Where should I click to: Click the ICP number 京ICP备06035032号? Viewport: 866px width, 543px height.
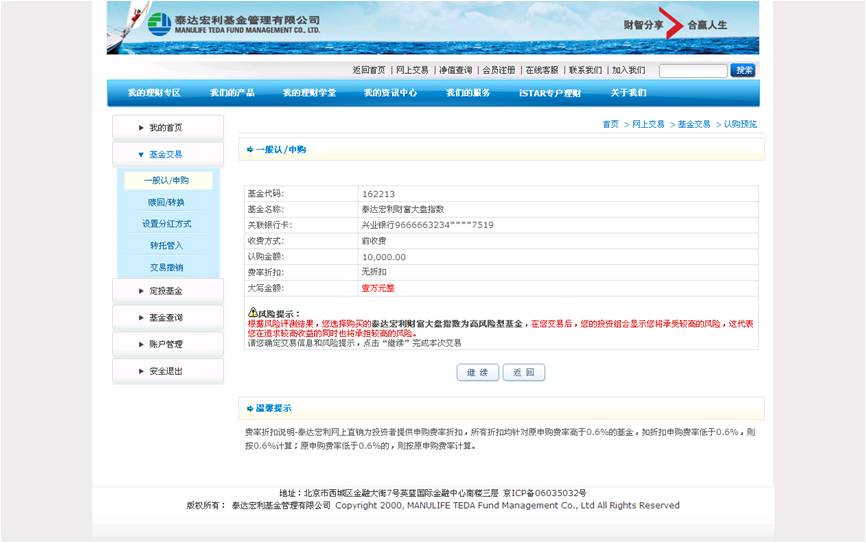[x=545, y=493]
